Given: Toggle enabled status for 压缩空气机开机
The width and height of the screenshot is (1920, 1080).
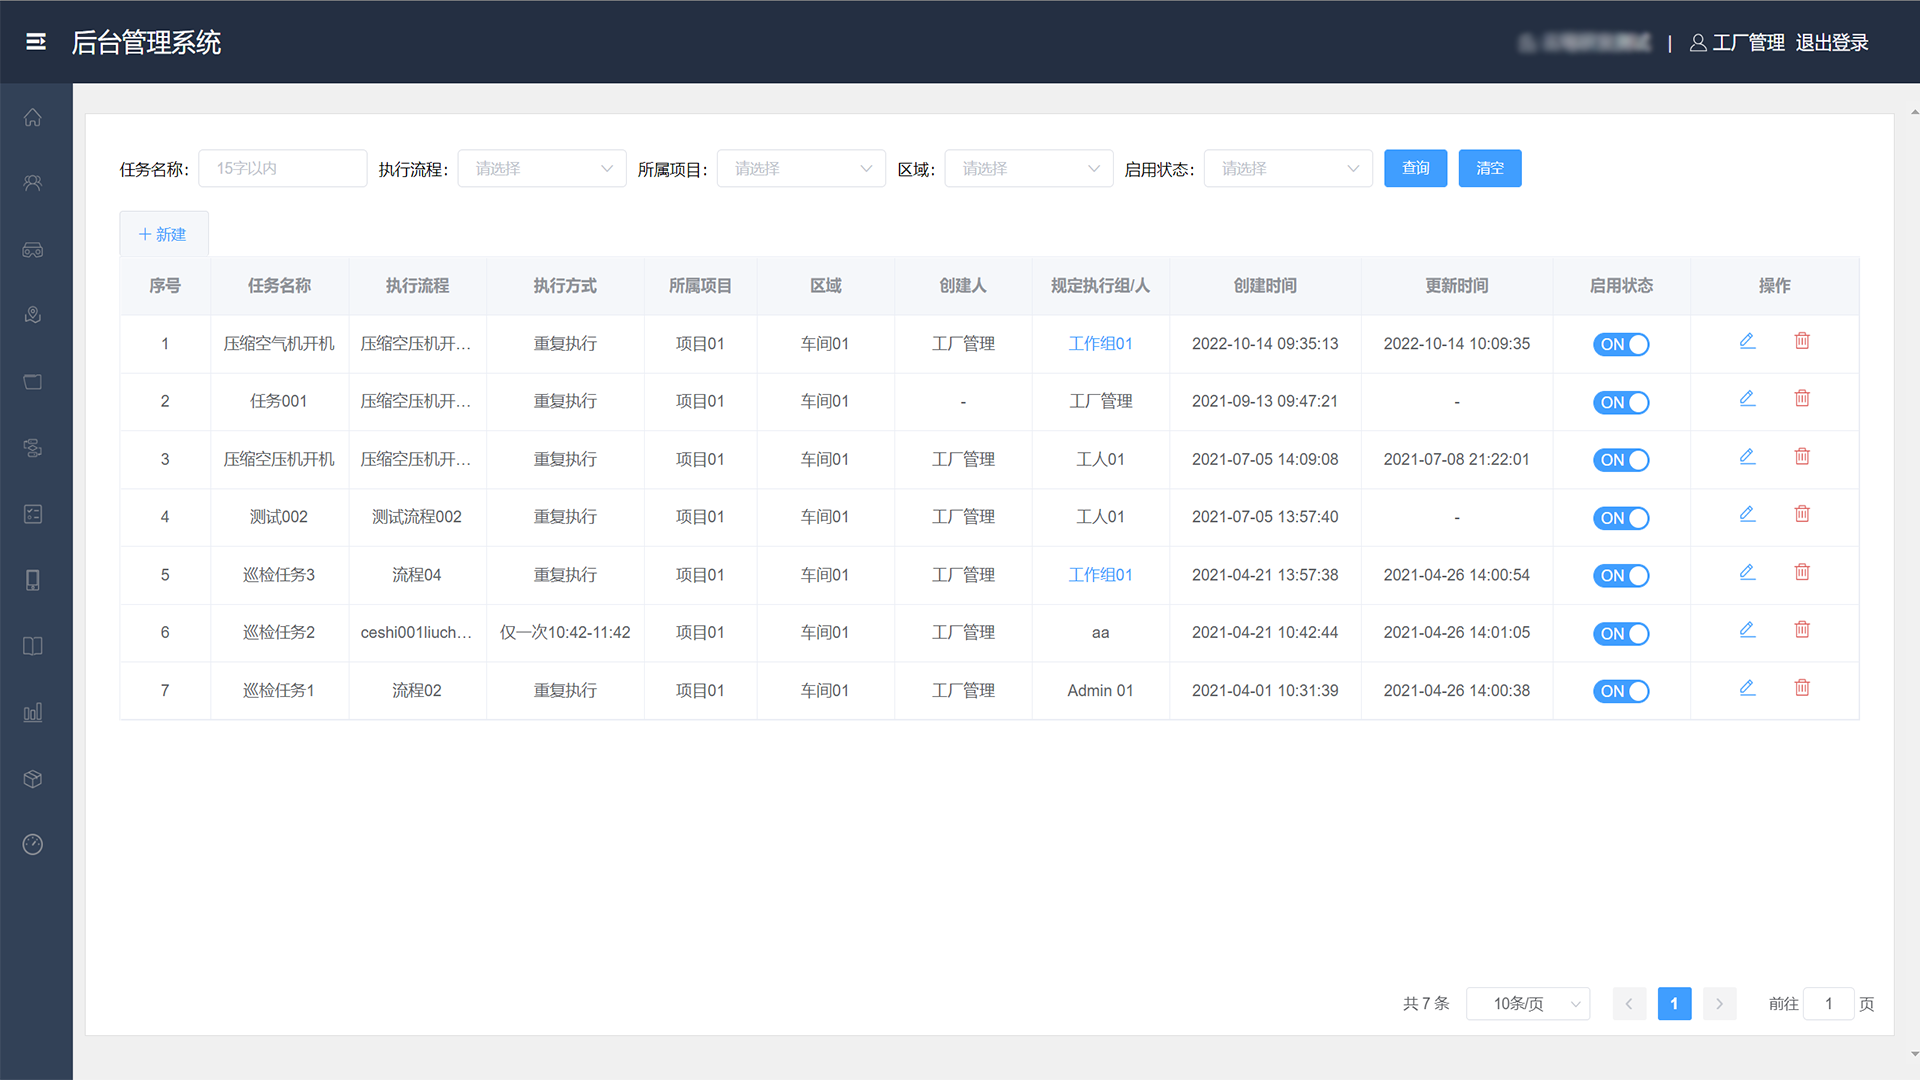Looking at the screenshot, I should pos(1621,344).
